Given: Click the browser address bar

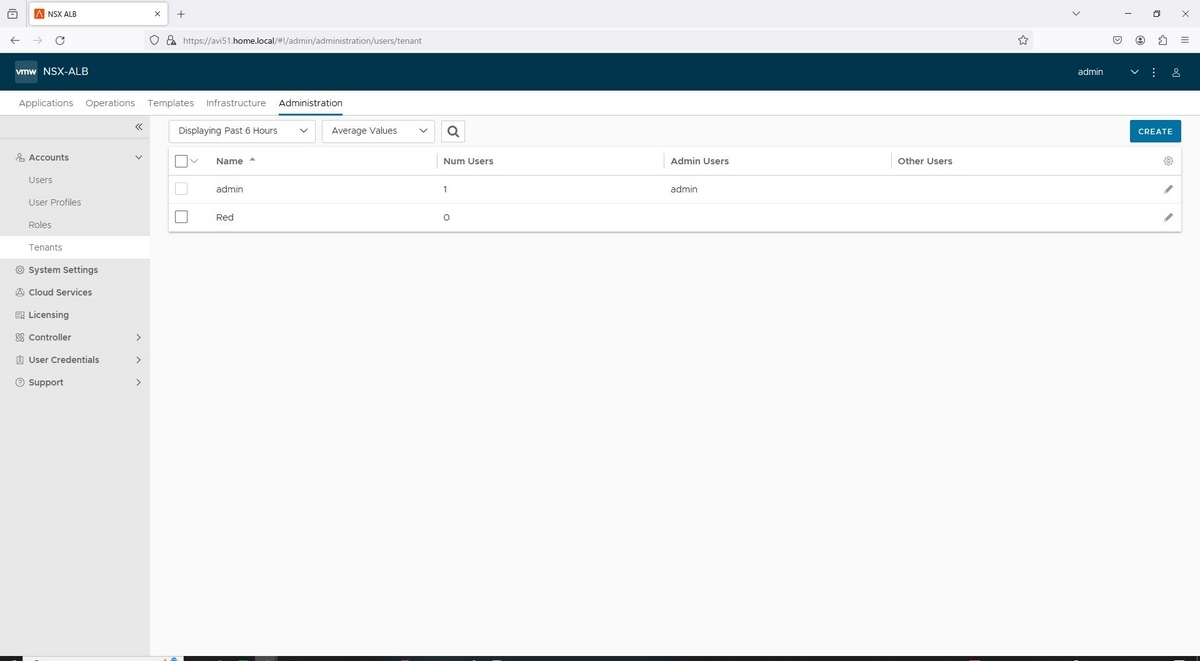Looking at the screenshot, I should click(x=590, y=40).
